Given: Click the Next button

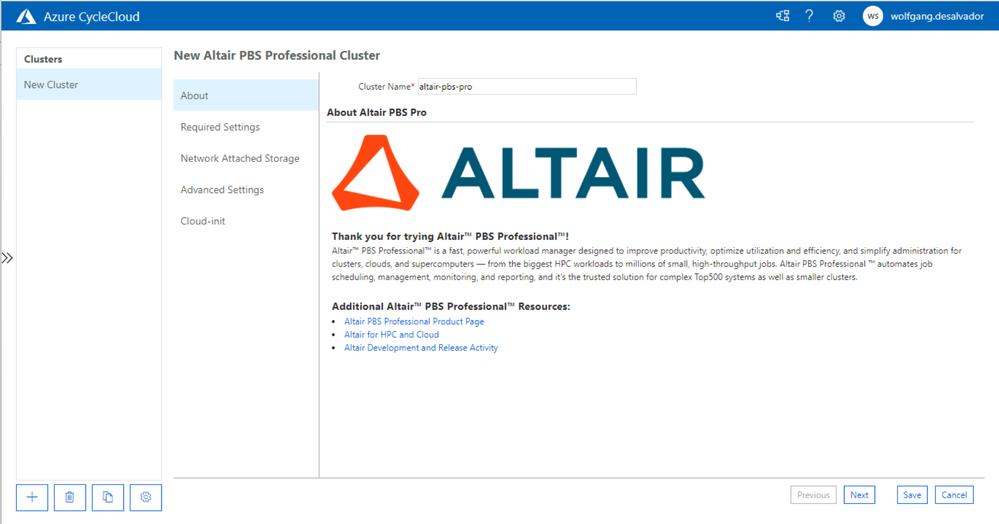Looking at the screenshot, I should [859, 495].
